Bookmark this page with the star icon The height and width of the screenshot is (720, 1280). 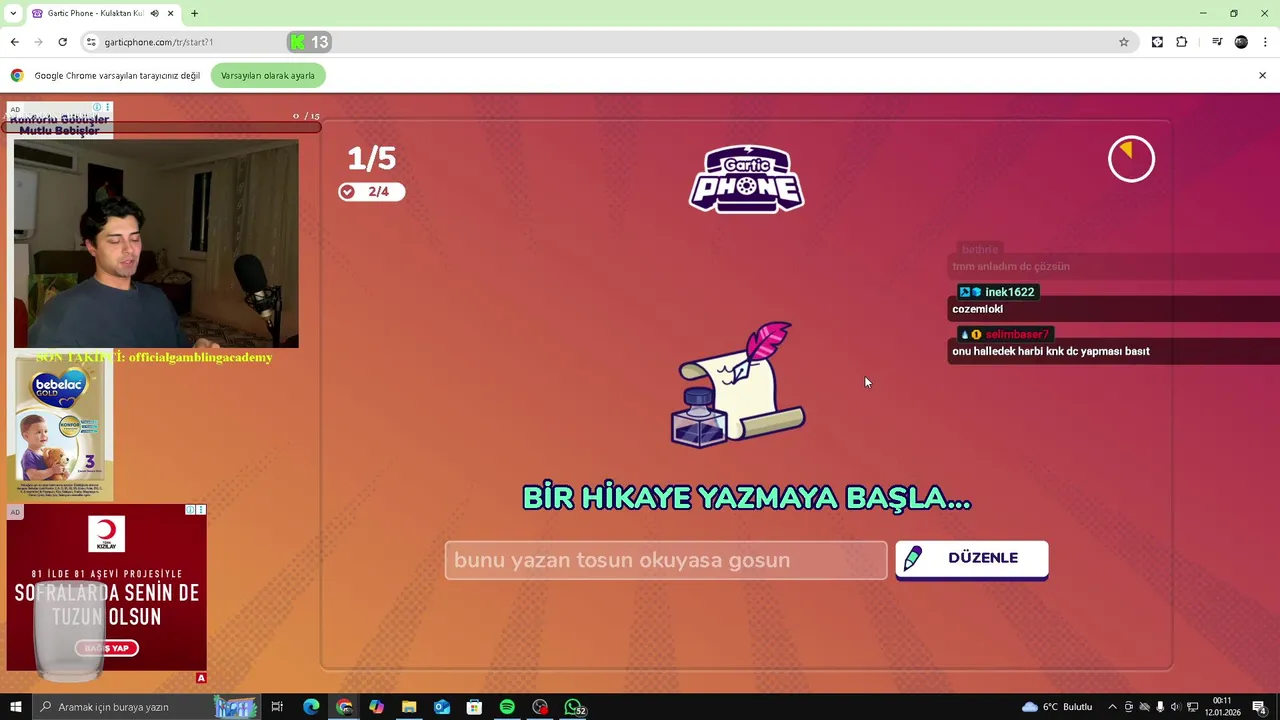point(1124,42)
